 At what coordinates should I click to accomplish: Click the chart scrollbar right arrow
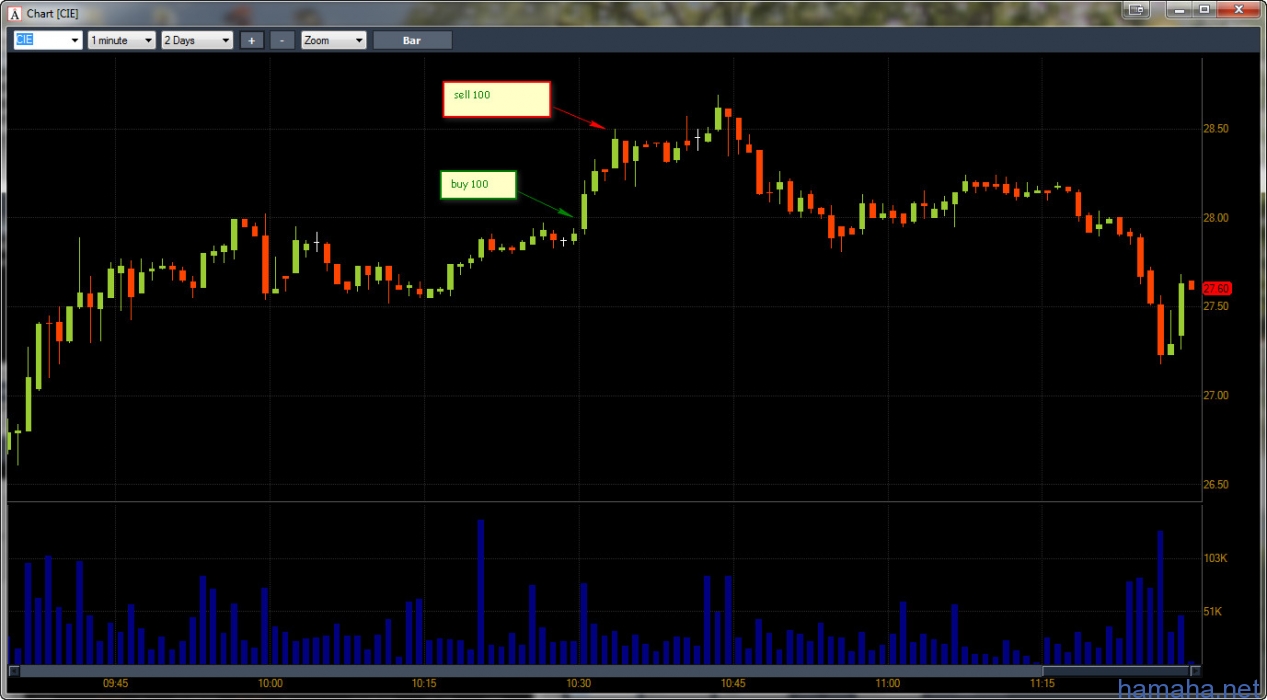coord(1195,670)
